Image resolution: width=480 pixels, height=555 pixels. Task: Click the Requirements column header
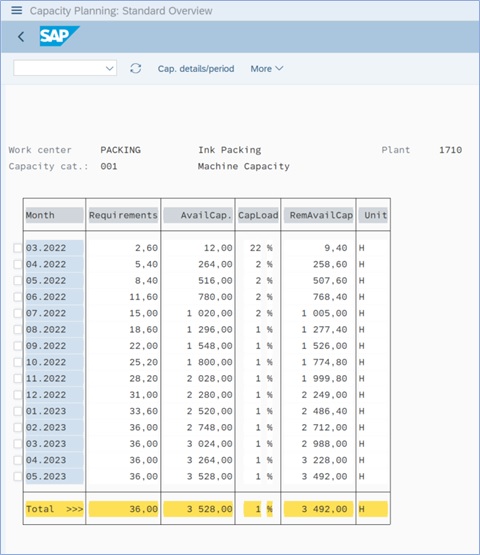pos(123,215)
